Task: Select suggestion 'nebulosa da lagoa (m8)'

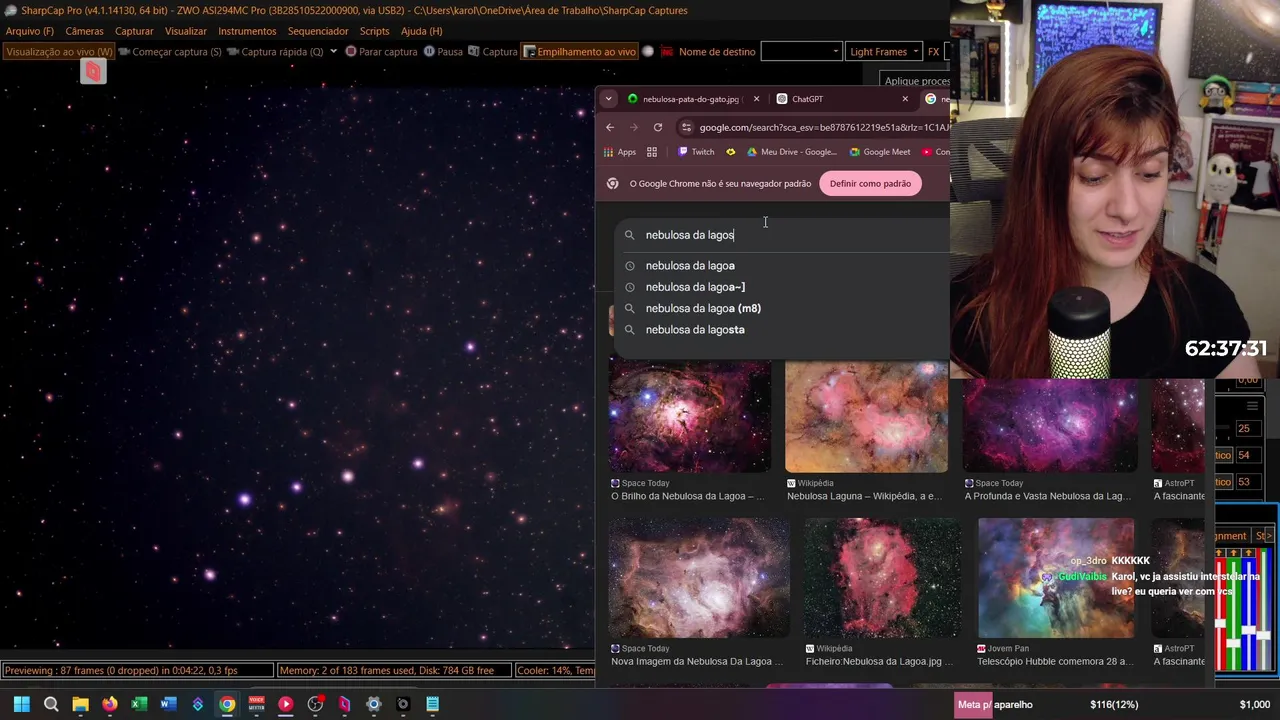Action: (x=703, y=308)
